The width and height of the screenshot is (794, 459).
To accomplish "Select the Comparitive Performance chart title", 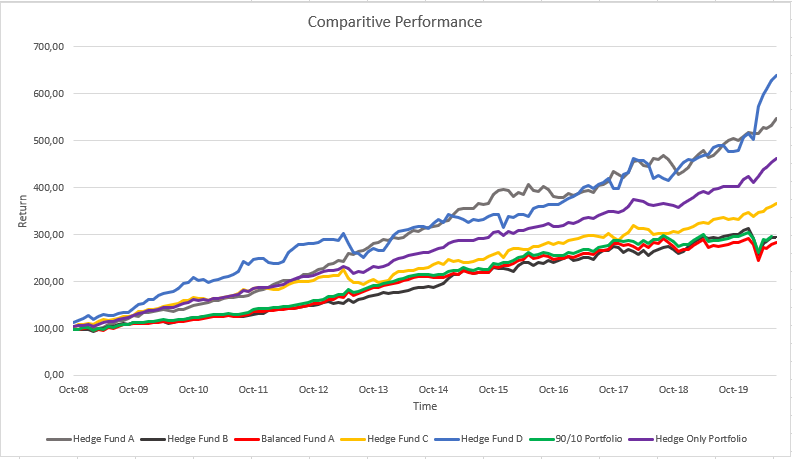I will (397, 21).
